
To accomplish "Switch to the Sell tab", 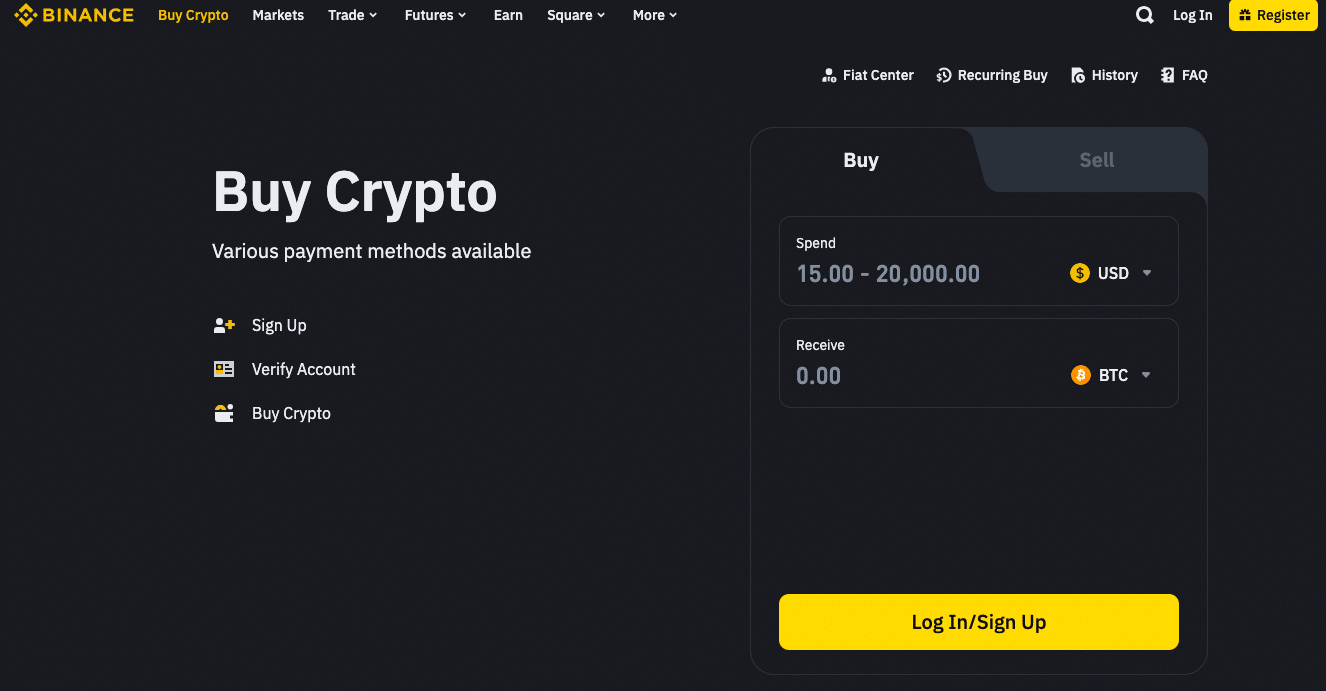I will pos(1096,160).
